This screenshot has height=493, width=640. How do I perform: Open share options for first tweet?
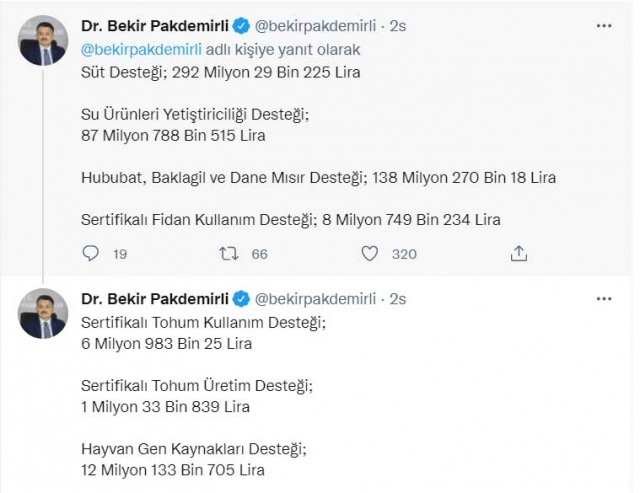click(x=519, y=253)
